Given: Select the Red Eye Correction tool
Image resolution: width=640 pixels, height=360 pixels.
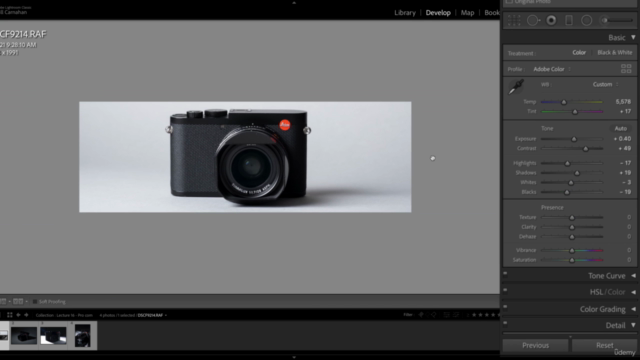Looking at the screenshot, I should 551,20.
